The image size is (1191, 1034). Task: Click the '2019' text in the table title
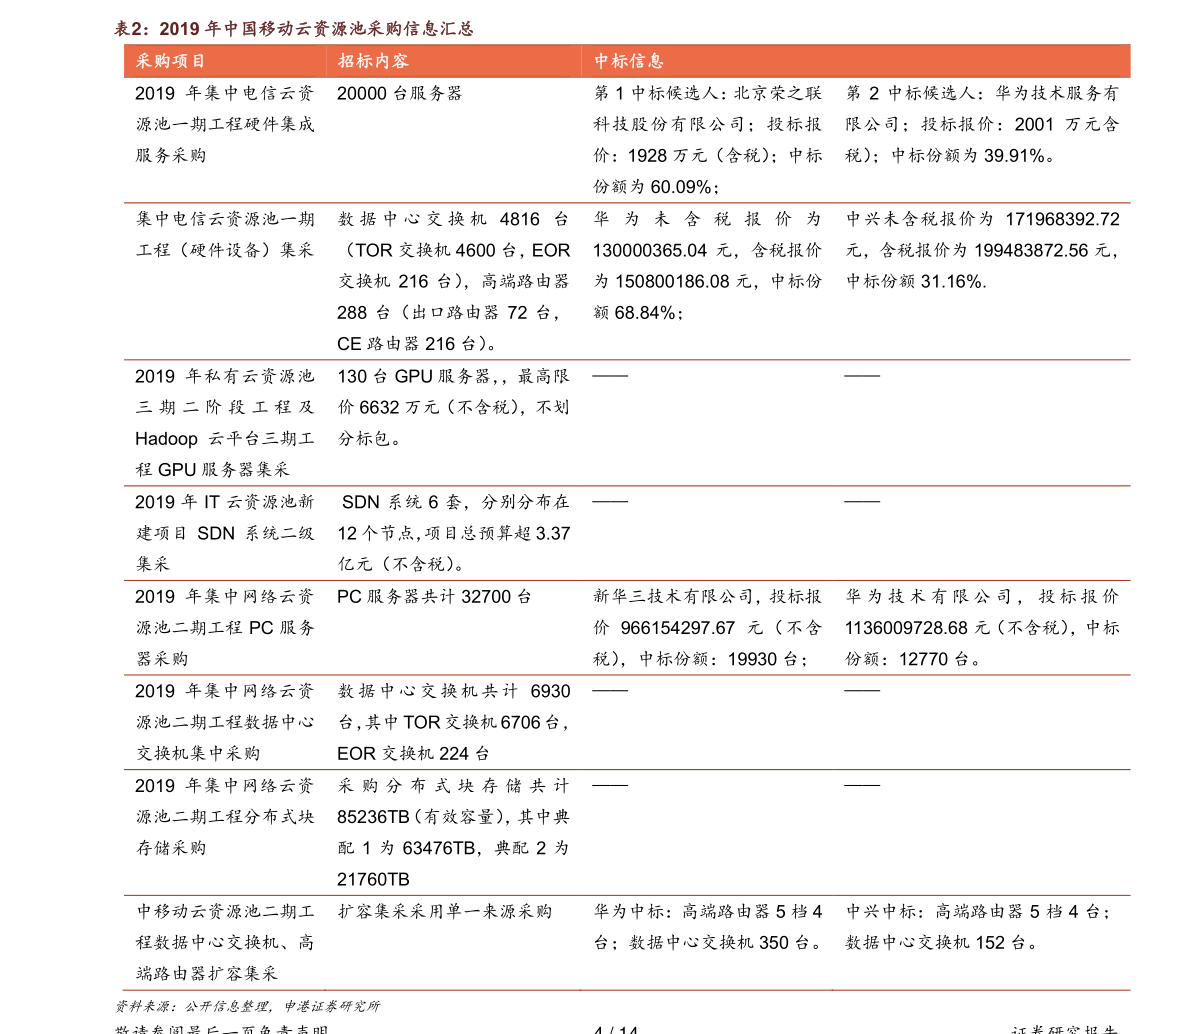point(180,29)
